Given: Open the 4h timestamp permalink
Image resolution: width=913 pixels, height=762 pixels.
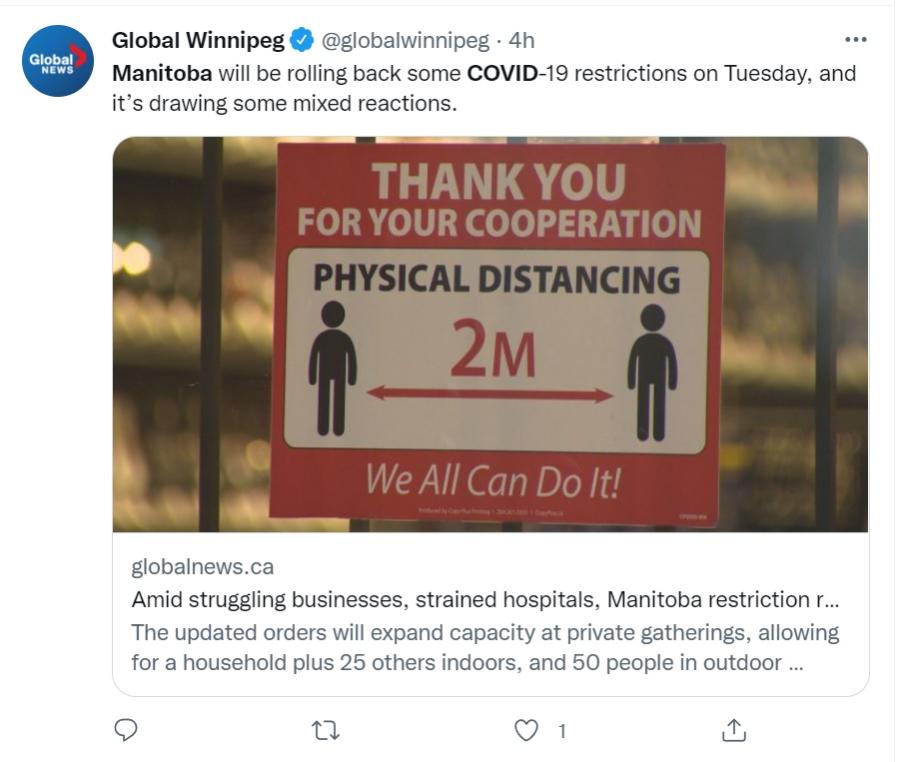Looking at the screenshot, I should click(x=521, y=41).
